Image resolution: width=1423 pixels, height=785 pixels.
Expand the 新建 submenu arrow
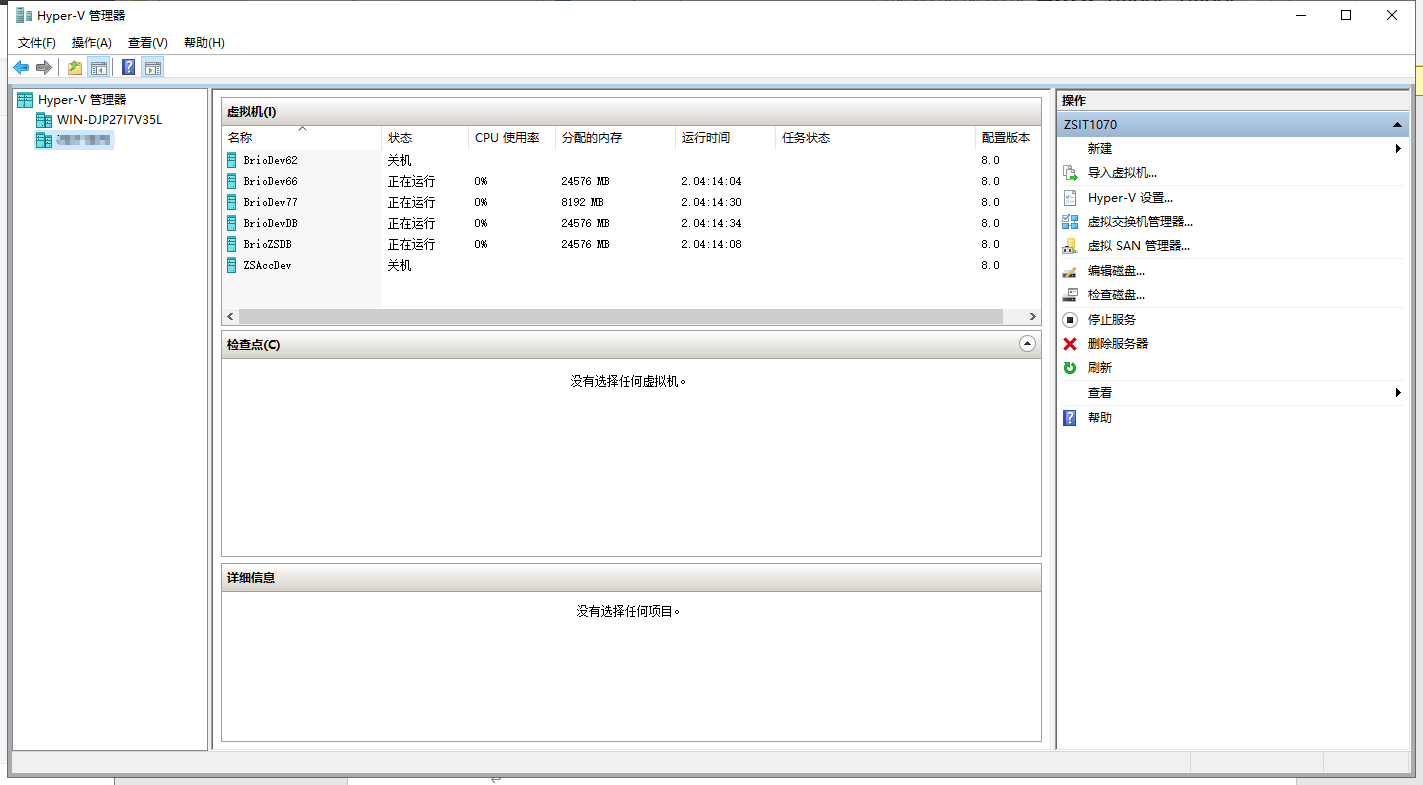(x=1398, y=149)
